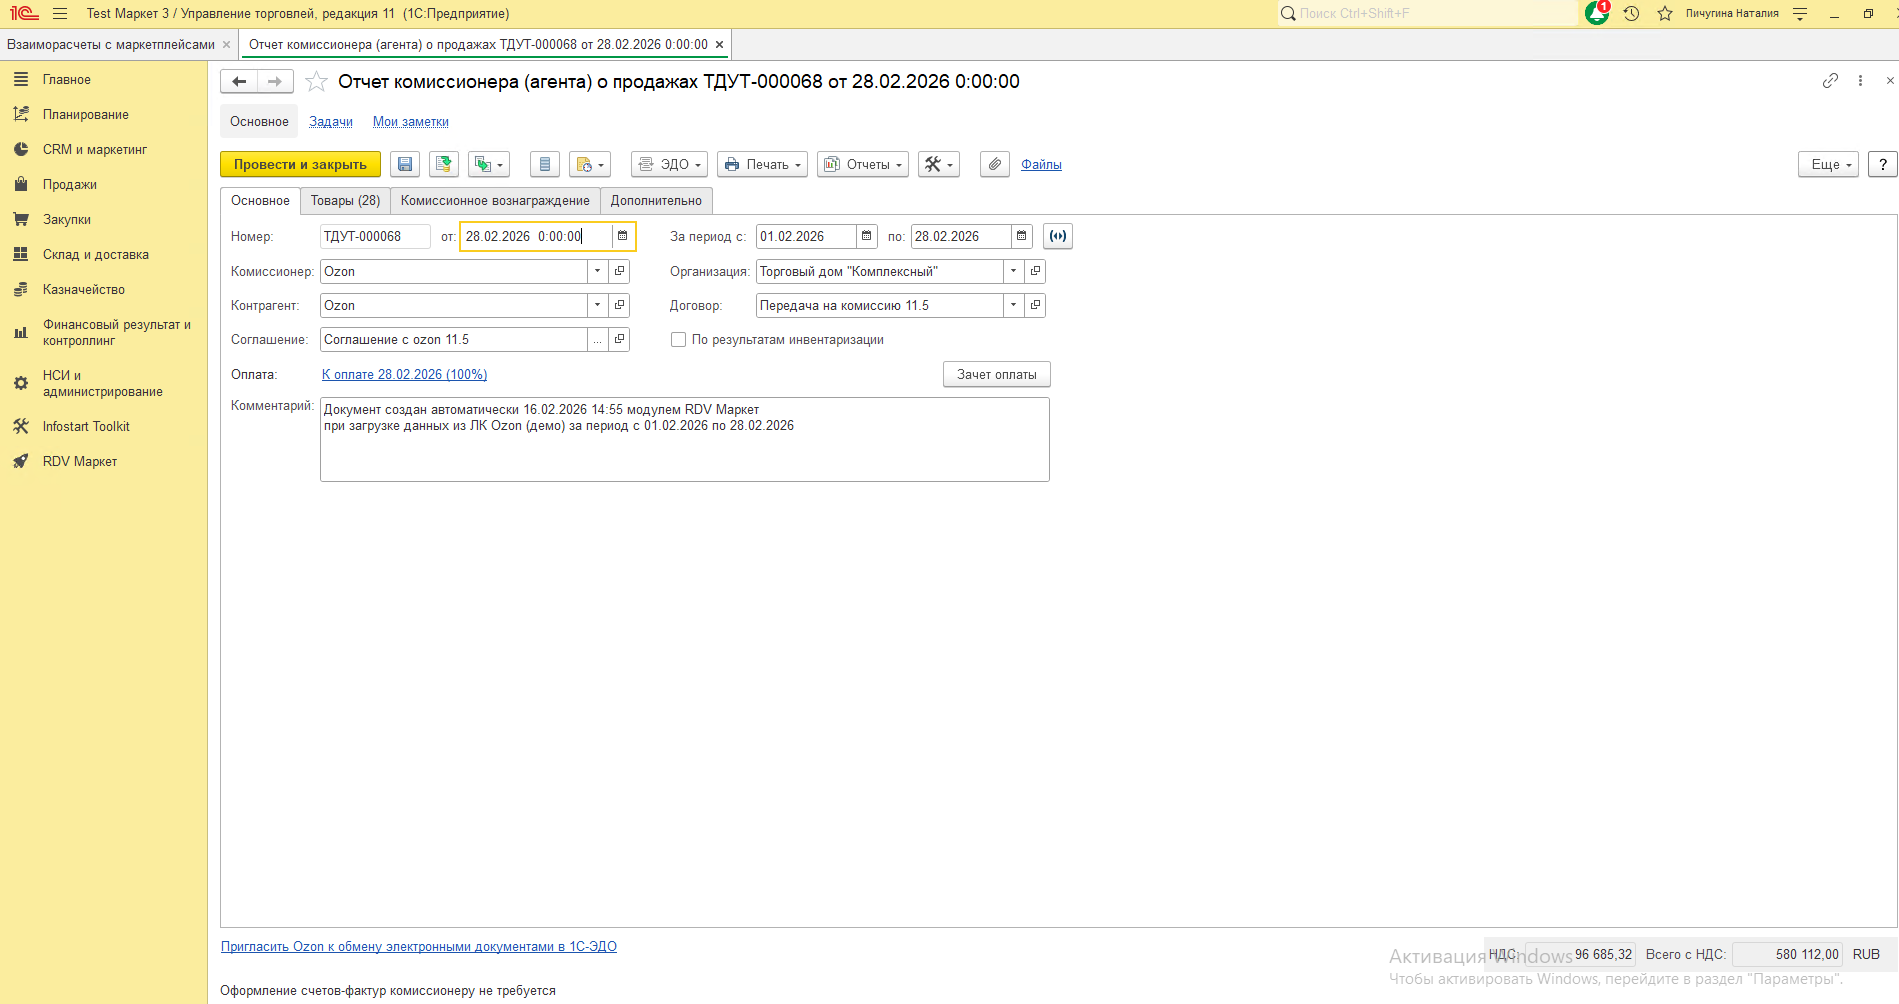Image resolution: width=1899 pixels, height=1004 pixels.
Task: Expand the Организация dropdown arrow
Action: (x=1013, y=272)
